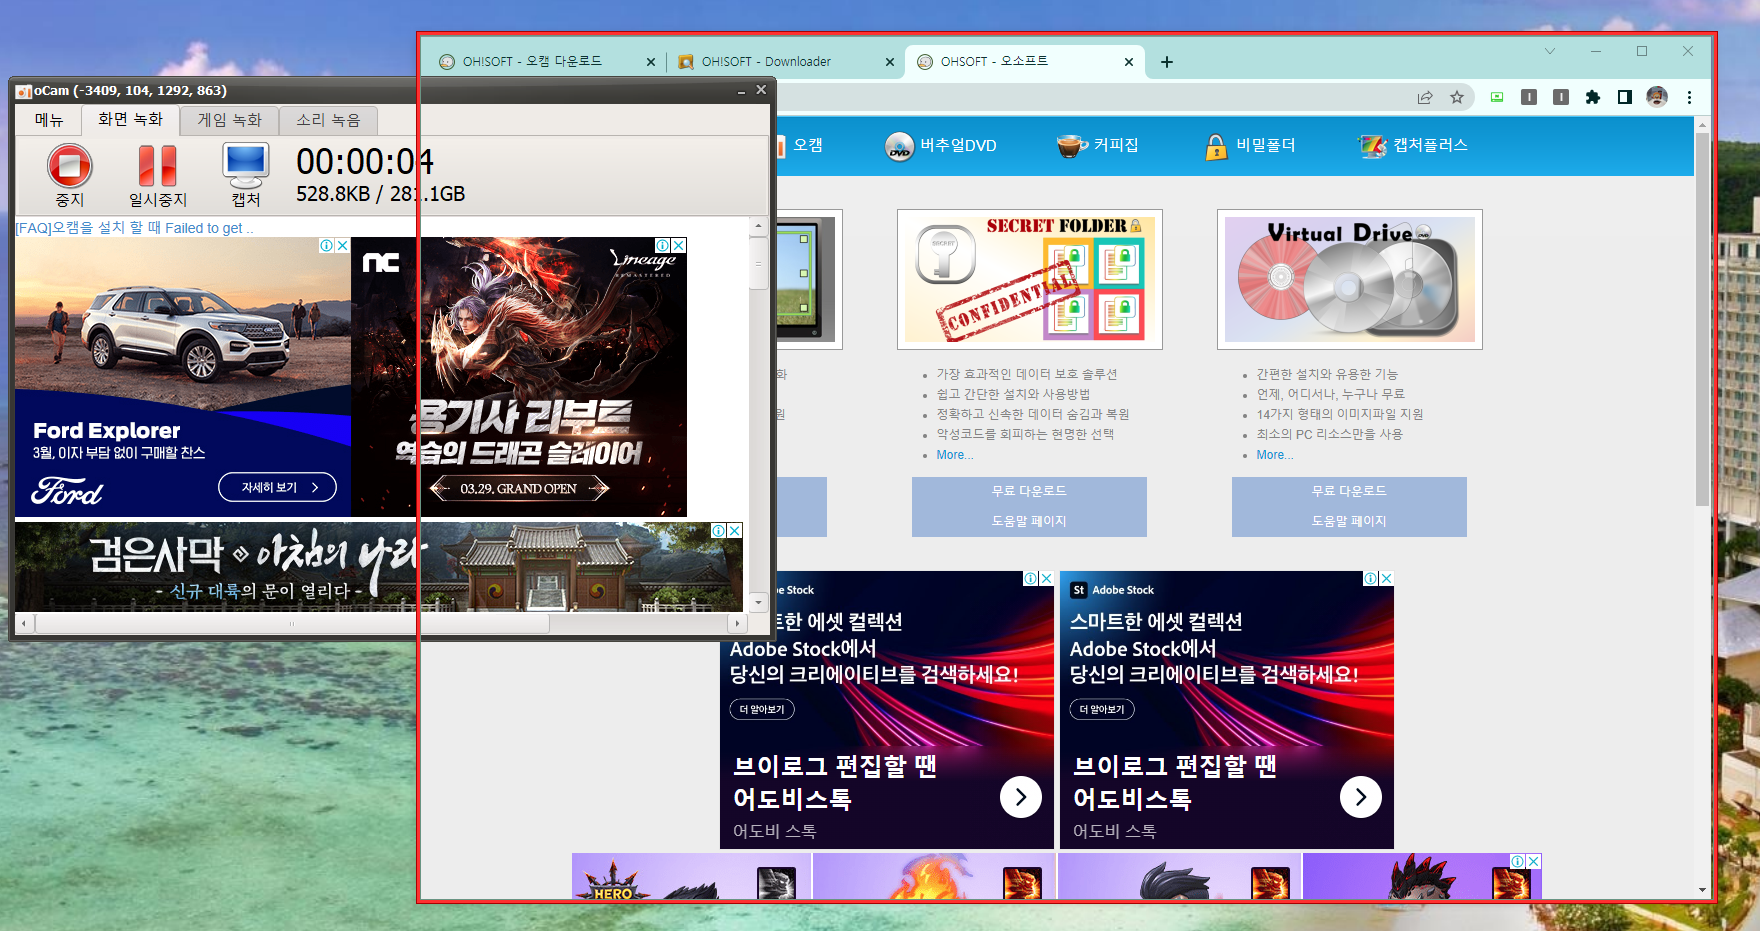
Task: Maximize the Chrome window
Action: 1642,51
